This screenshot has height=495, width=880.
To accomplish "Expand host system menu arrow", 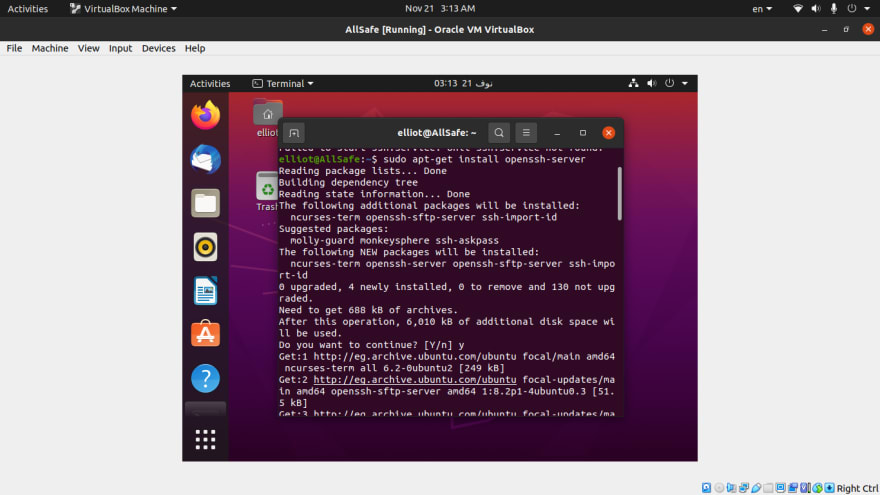I will [x=867, y=8].
